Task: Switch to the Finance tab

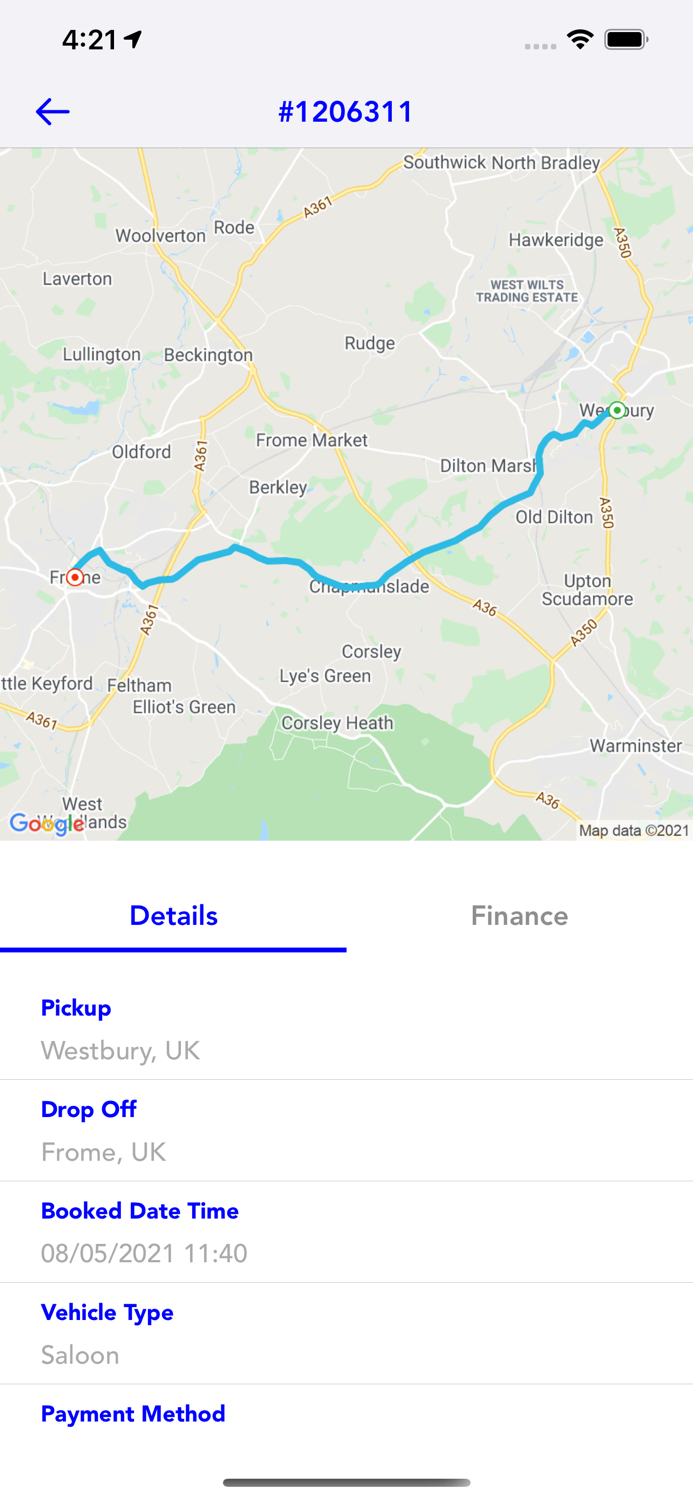Action: pyautogui.click(x=519, y=915)
